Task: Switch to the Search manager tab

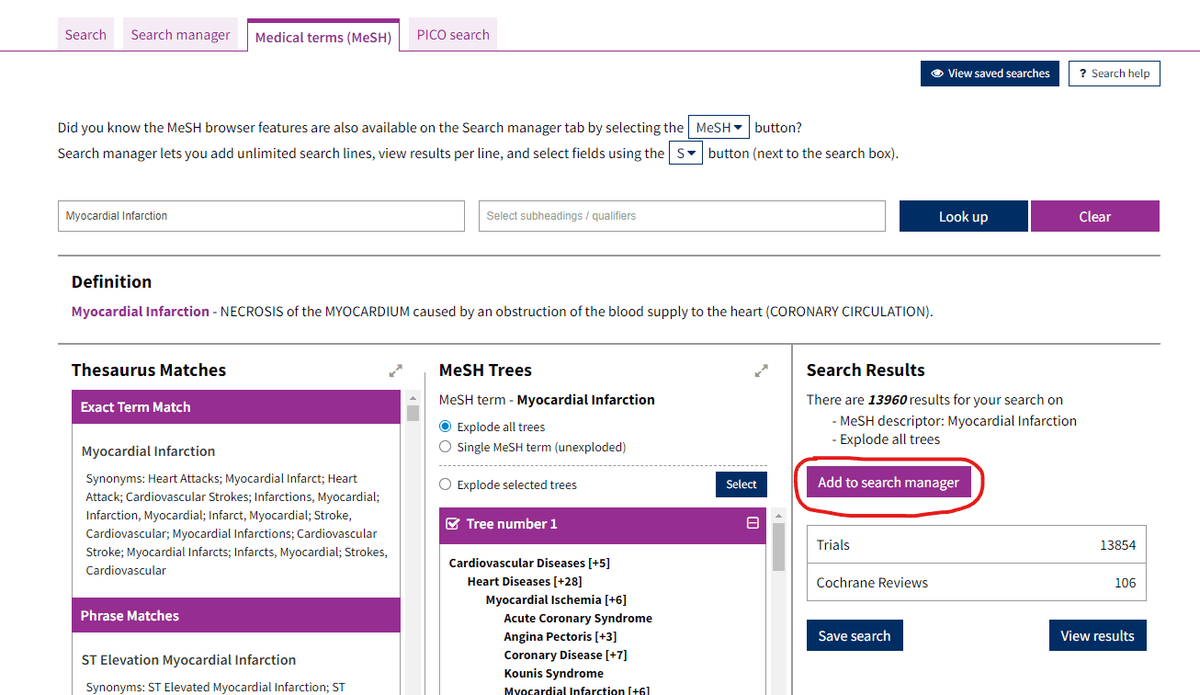Action: pos(180,35)
